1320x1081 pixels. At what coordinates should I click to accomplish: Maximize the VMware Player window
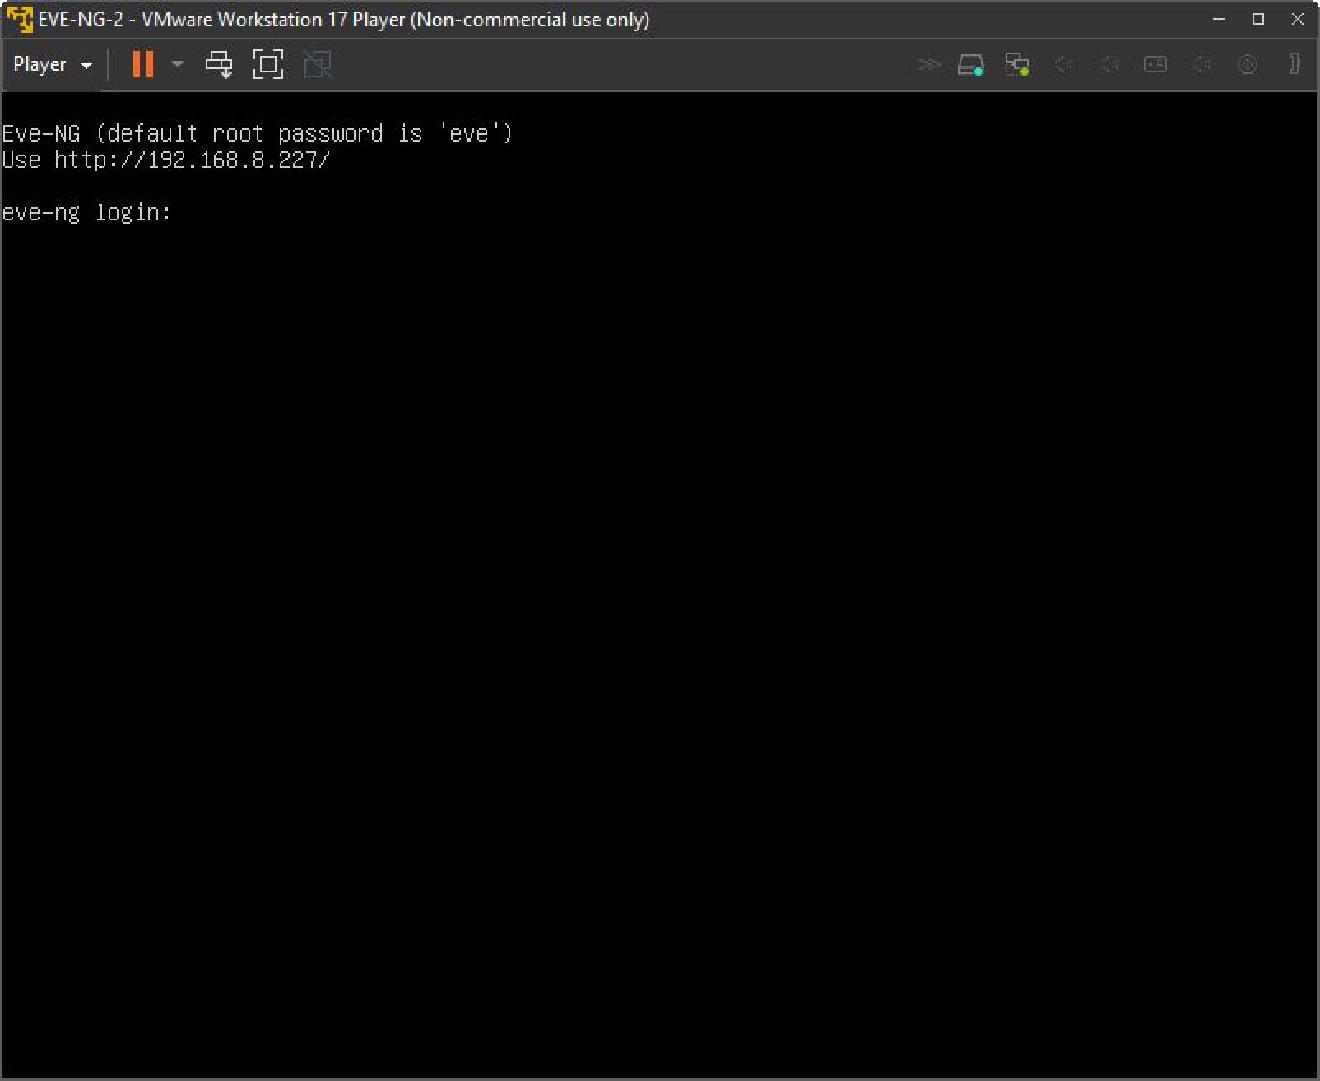1258,19
